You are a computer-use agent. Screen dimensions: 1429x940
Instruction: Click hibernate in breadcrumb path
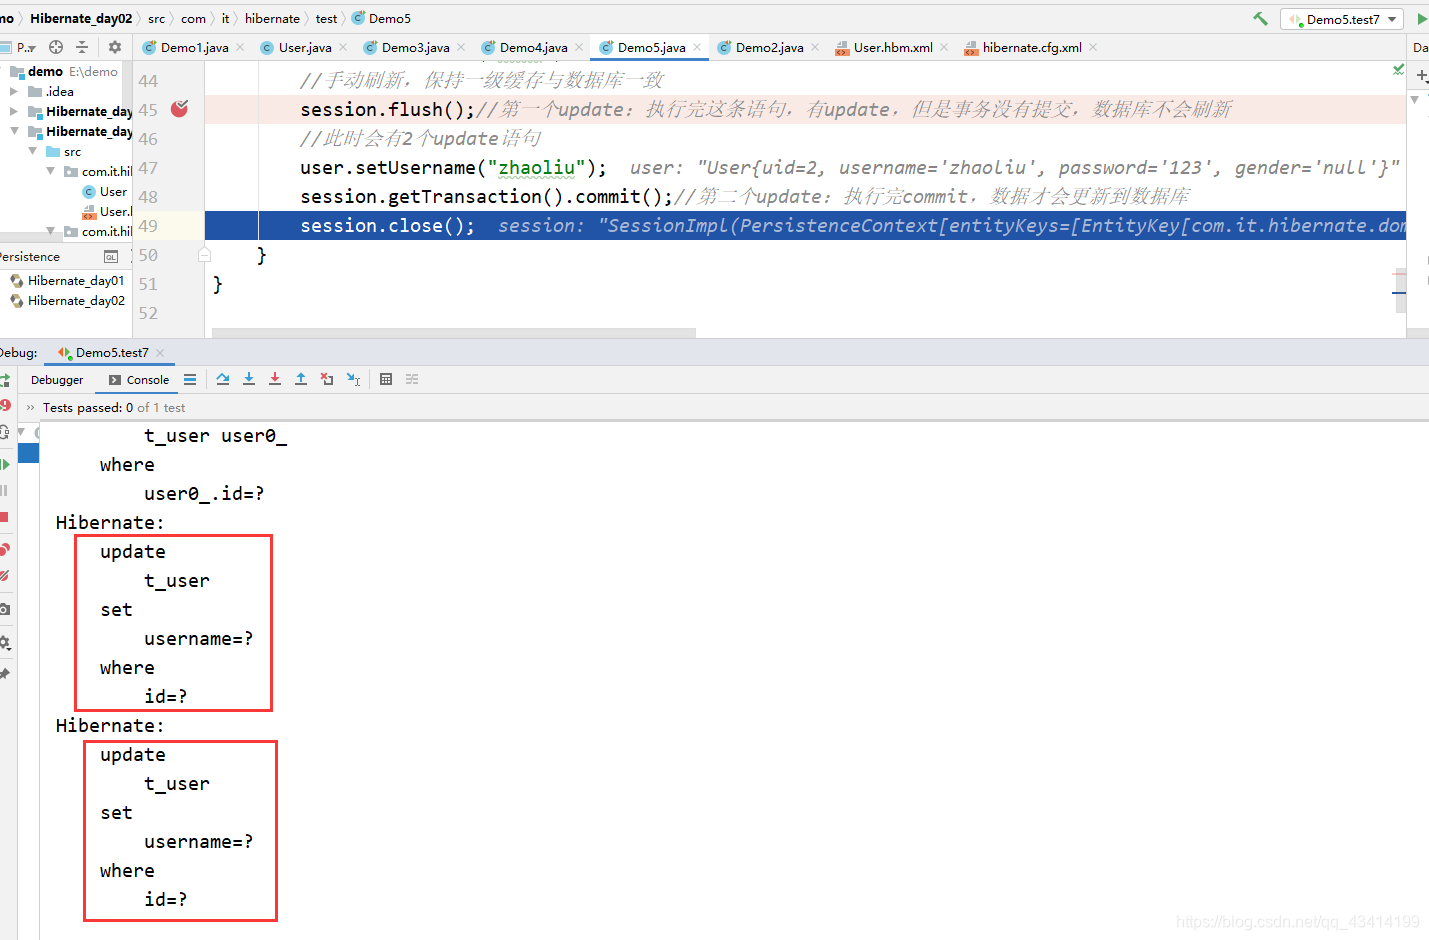pos(272,18)
